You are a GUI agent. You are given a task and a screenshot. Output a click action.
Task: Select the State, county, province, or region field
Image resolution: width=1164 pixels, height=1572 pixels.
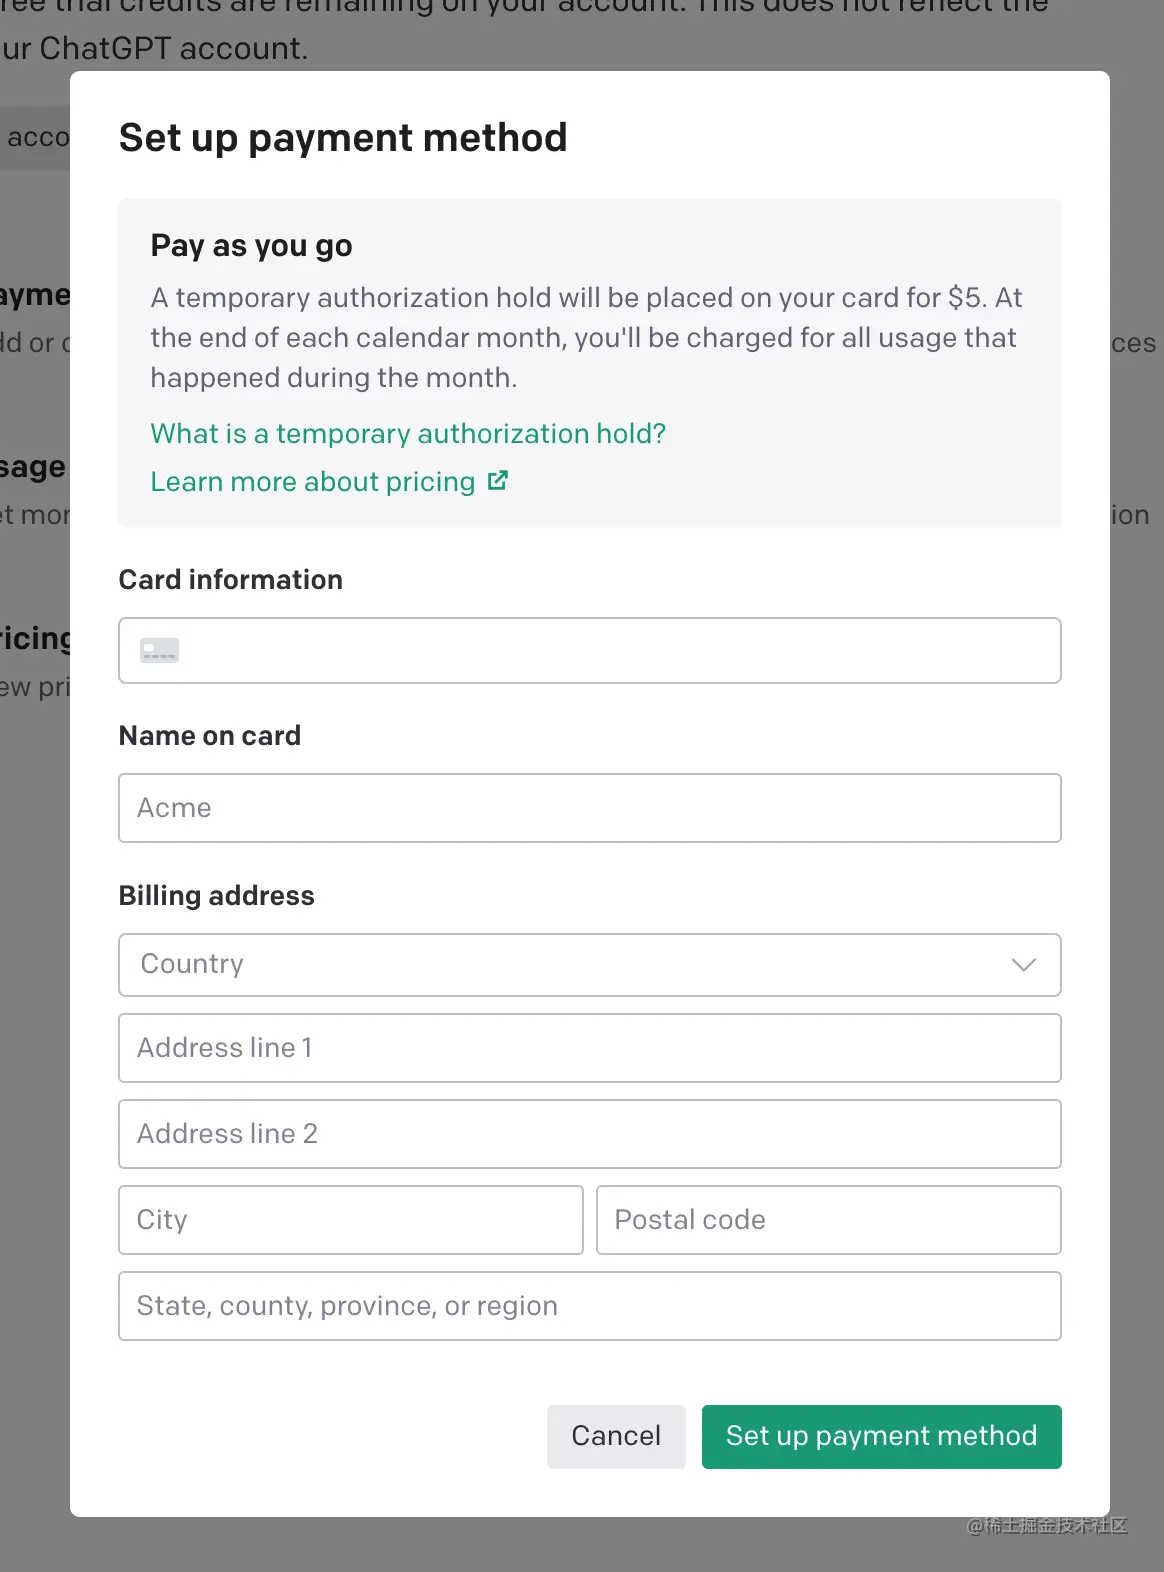589,1306
